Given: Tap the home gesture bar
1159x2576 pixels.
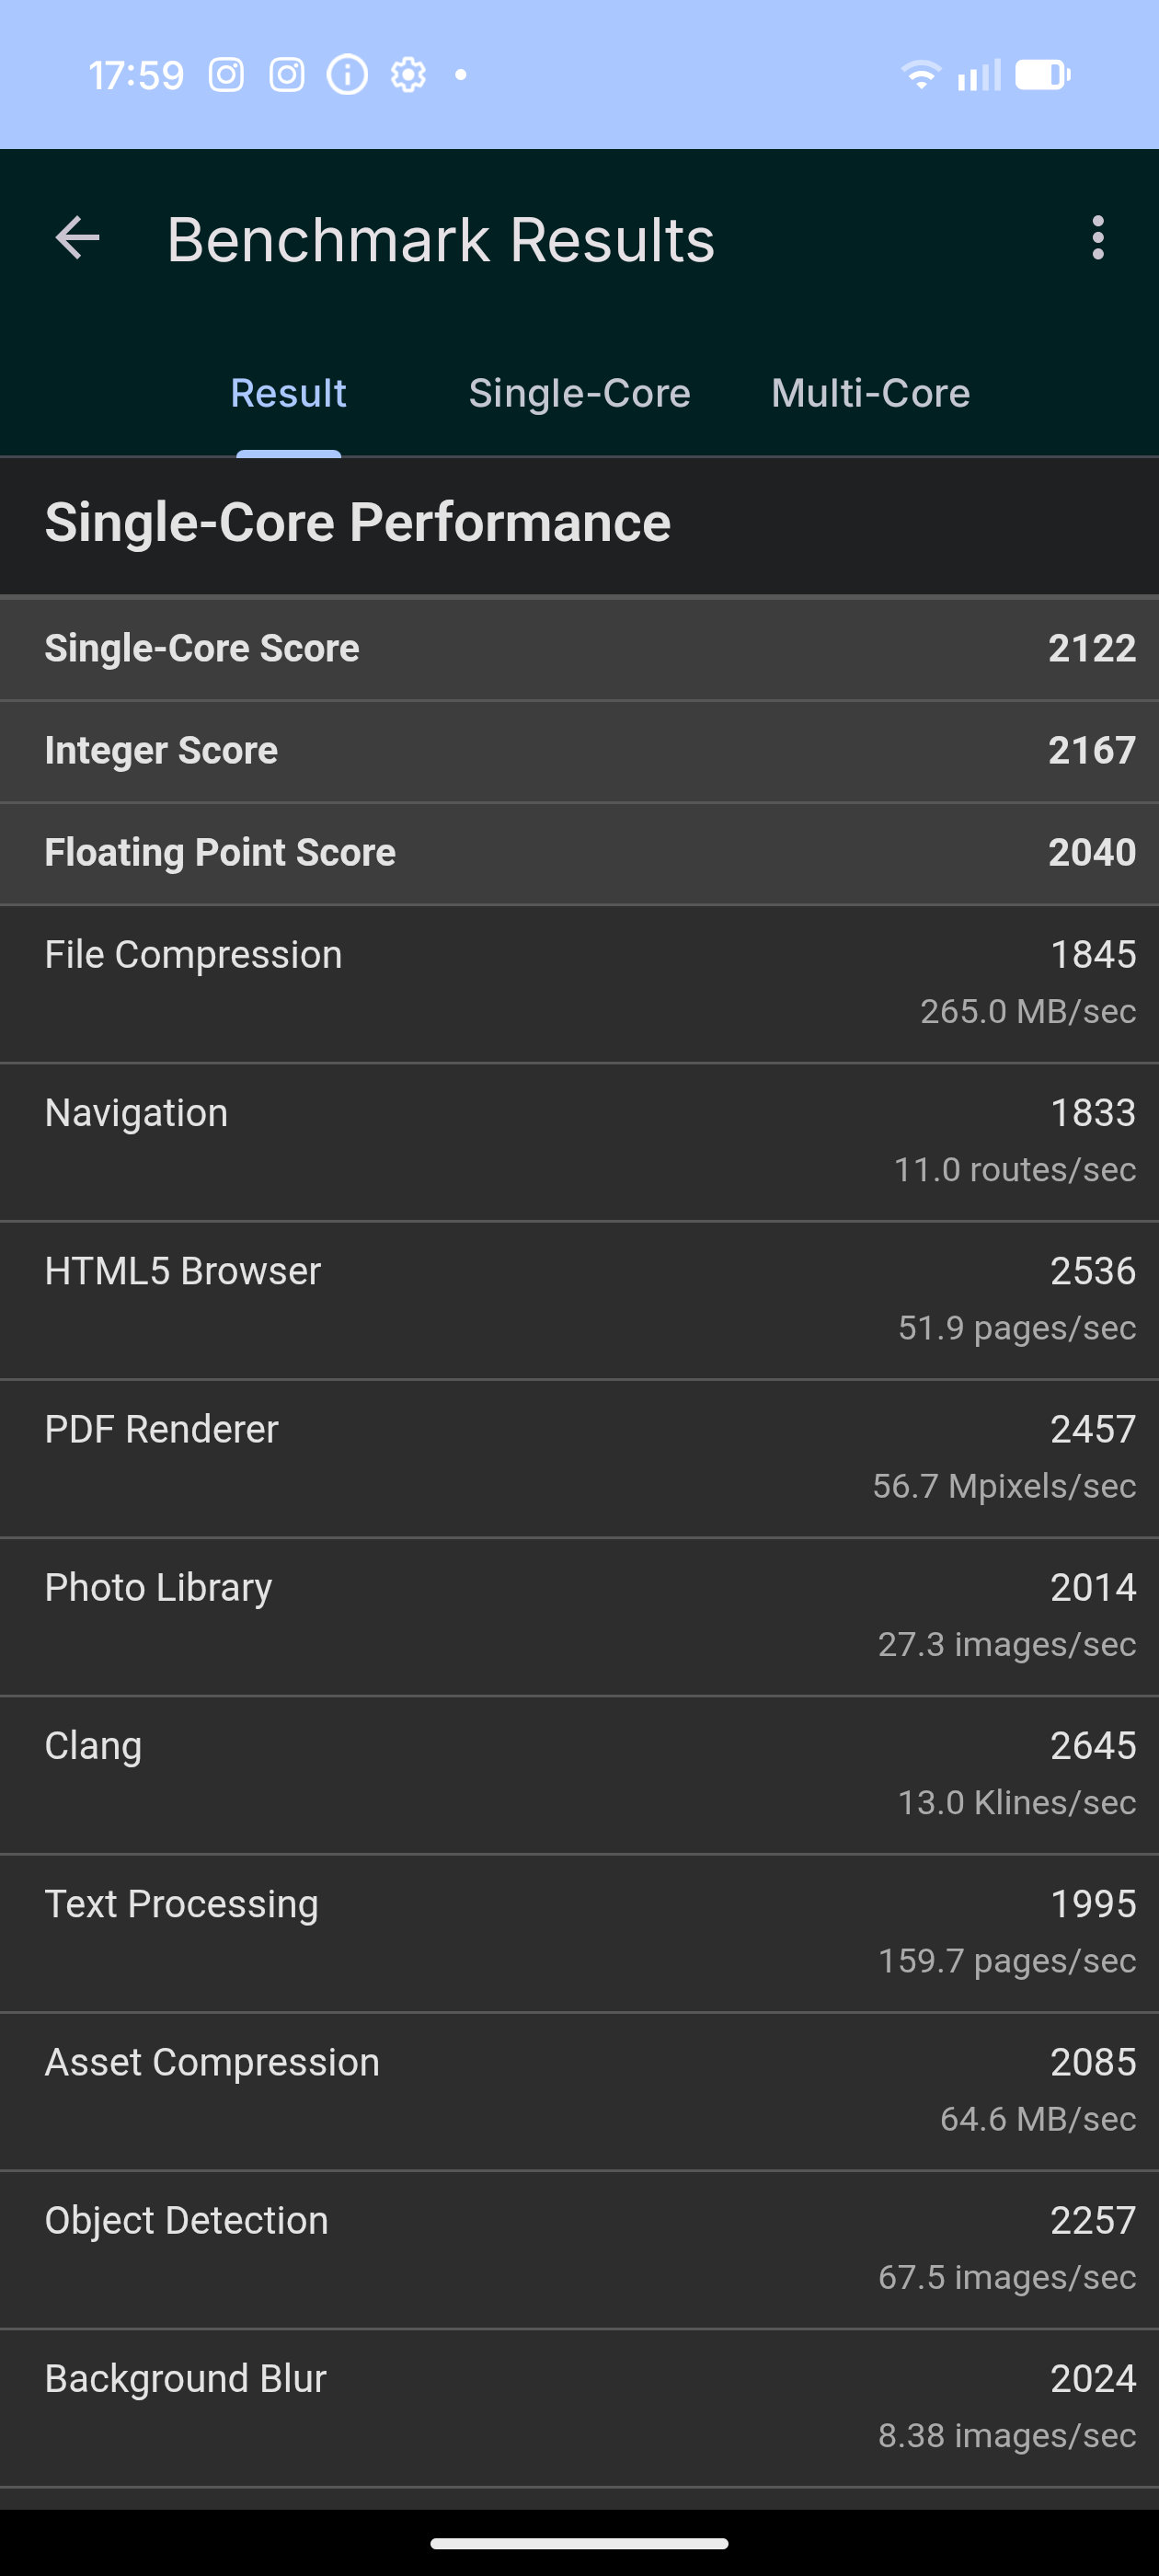Looking at the screenshot, I should tap(579, 2543).
